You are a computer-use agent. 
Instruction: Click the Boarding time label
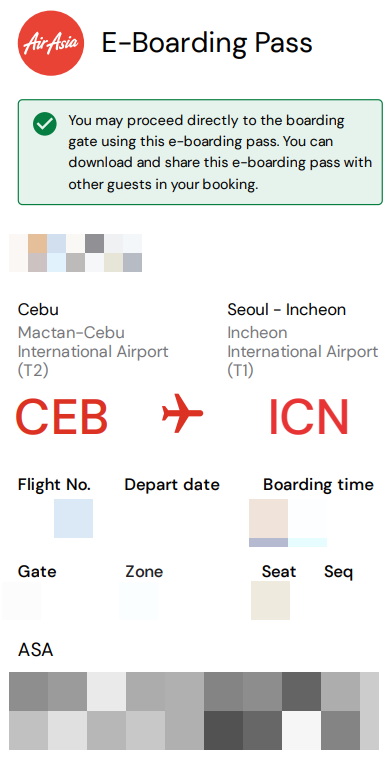pos(318,485)
